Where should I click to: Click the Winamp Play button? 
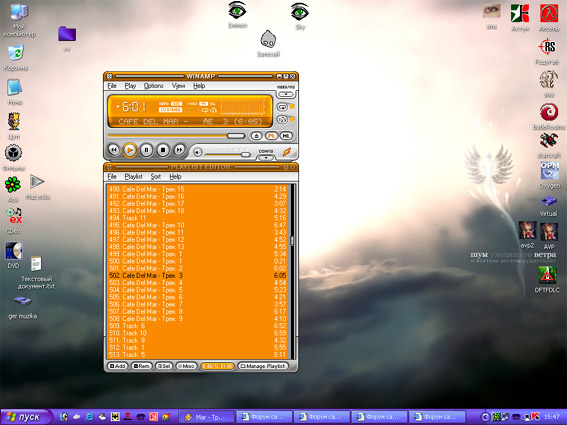(x=129, y=150)
